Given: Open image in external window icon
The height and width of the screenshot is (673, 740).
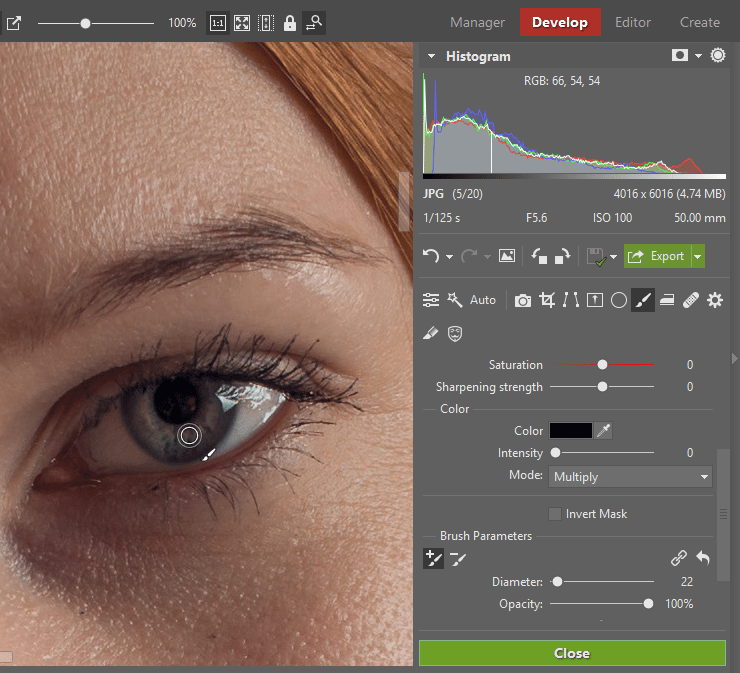Looking at the screenshot, I should coord(14,23).
